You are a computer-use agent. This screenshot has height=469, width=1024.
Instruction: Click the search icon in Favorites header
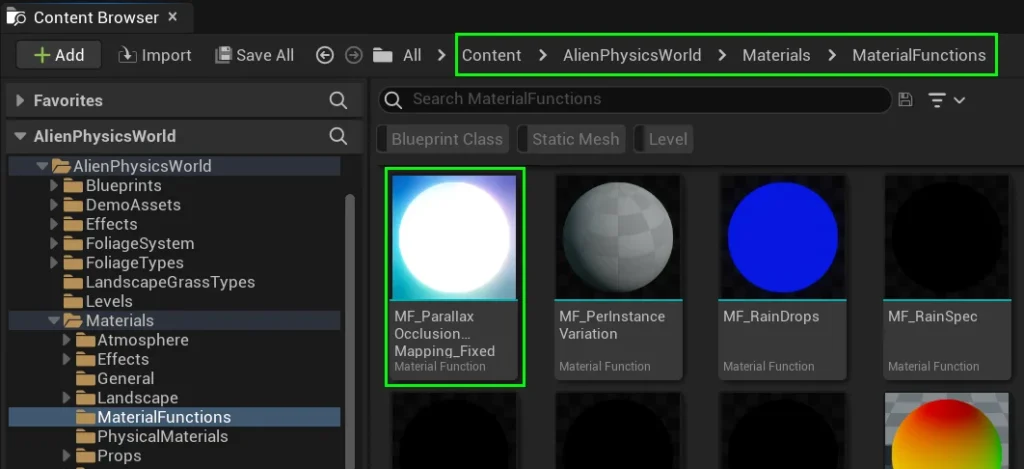pos(338,100)
